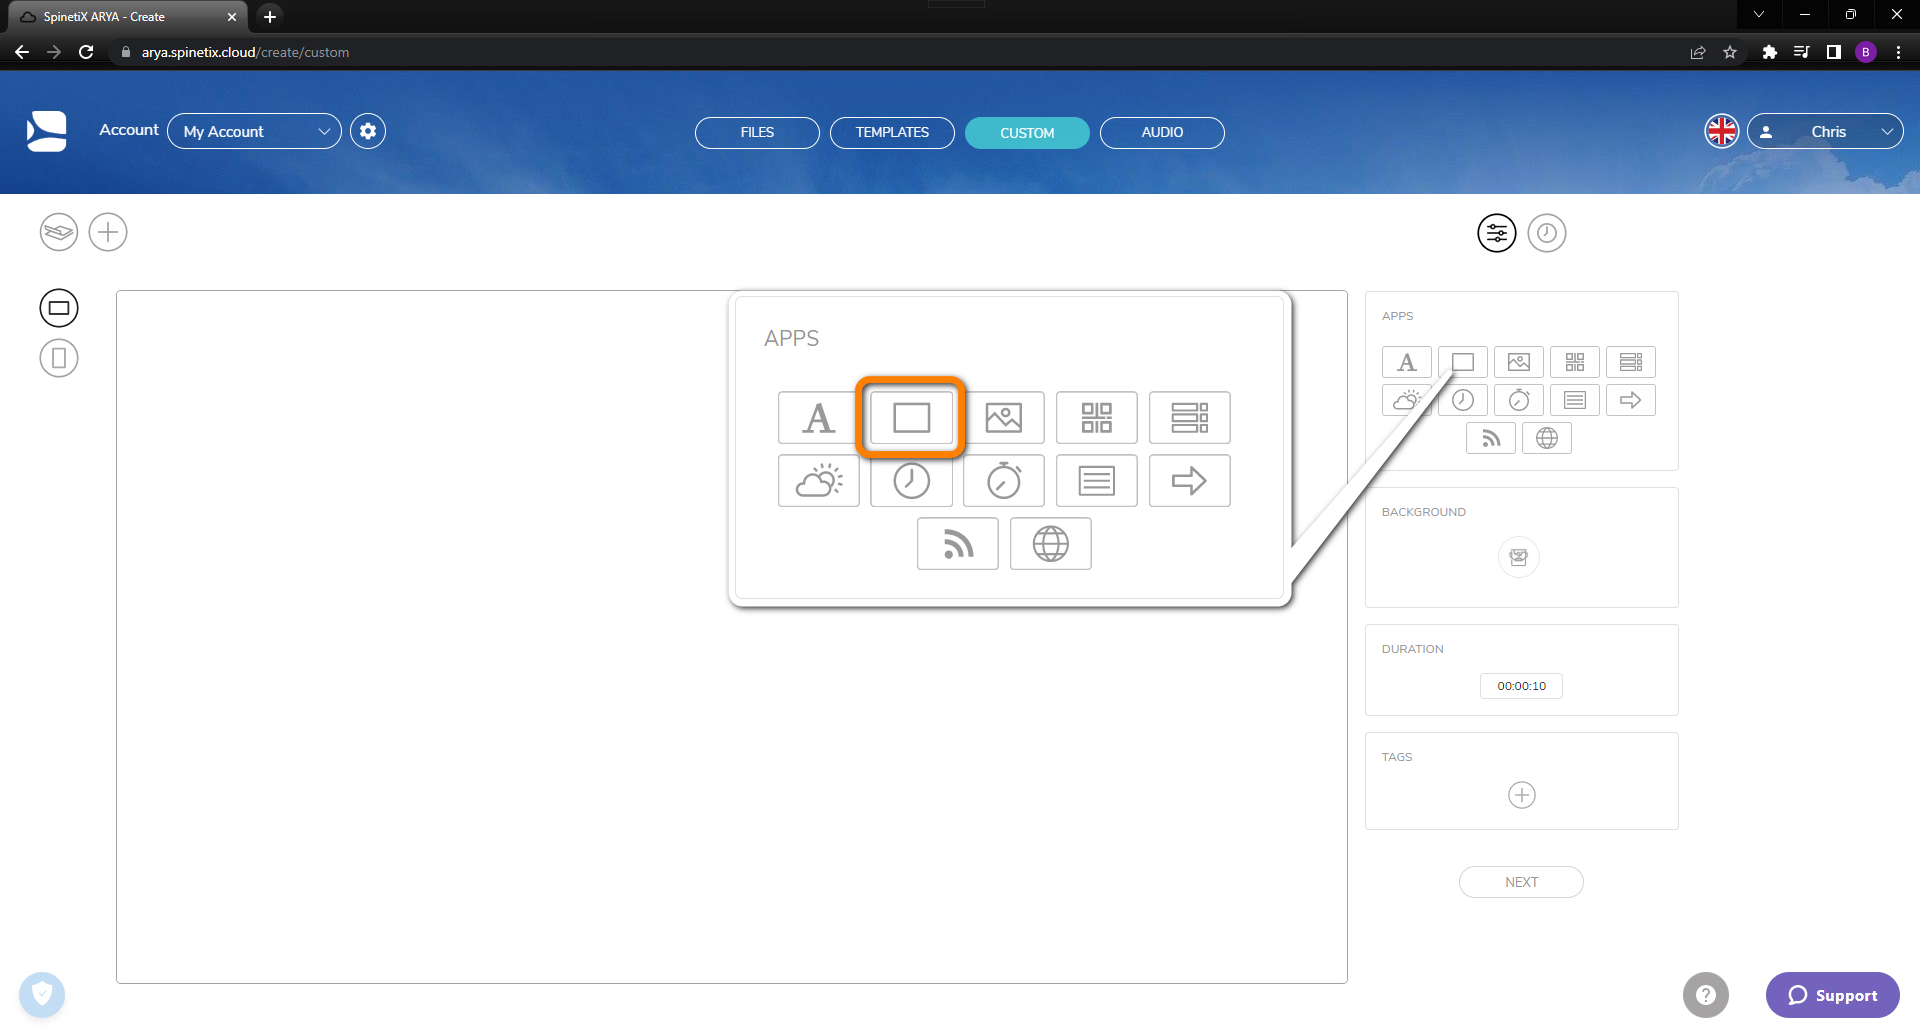This screenshot has height=1032, width=1920.
Task: Open the FILES section
Action: (756, 132)
